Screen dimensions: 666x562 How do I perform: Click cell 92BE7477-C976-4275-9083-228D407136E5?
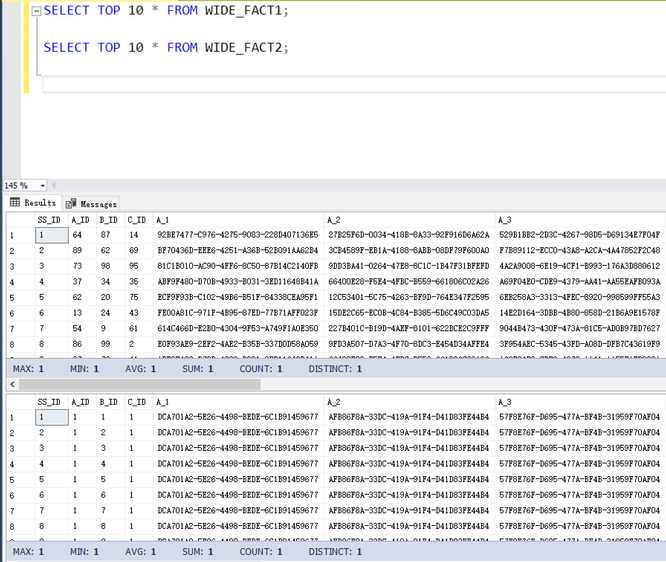point(238,235)
